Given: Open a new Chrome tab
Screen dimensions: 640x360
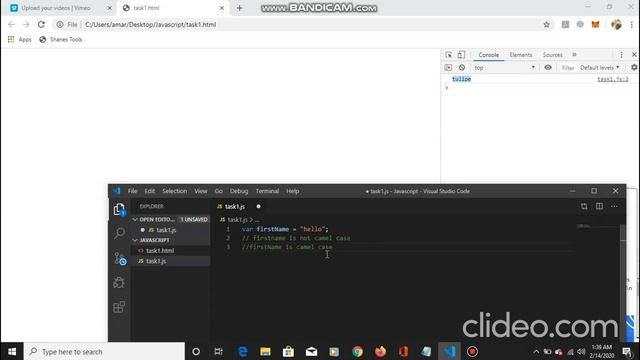Looking at the screenshot, I should point(240,8).
